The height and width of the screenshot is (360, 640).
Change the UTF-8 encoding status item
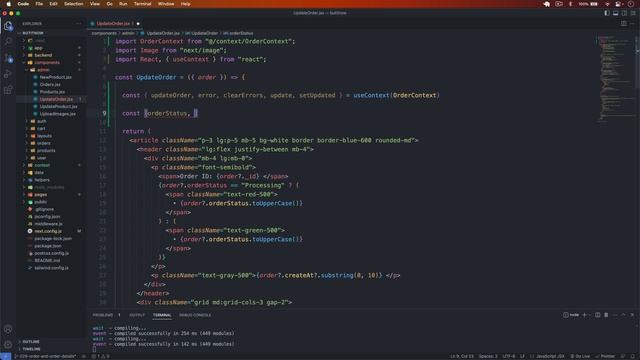tap(509, 356)
